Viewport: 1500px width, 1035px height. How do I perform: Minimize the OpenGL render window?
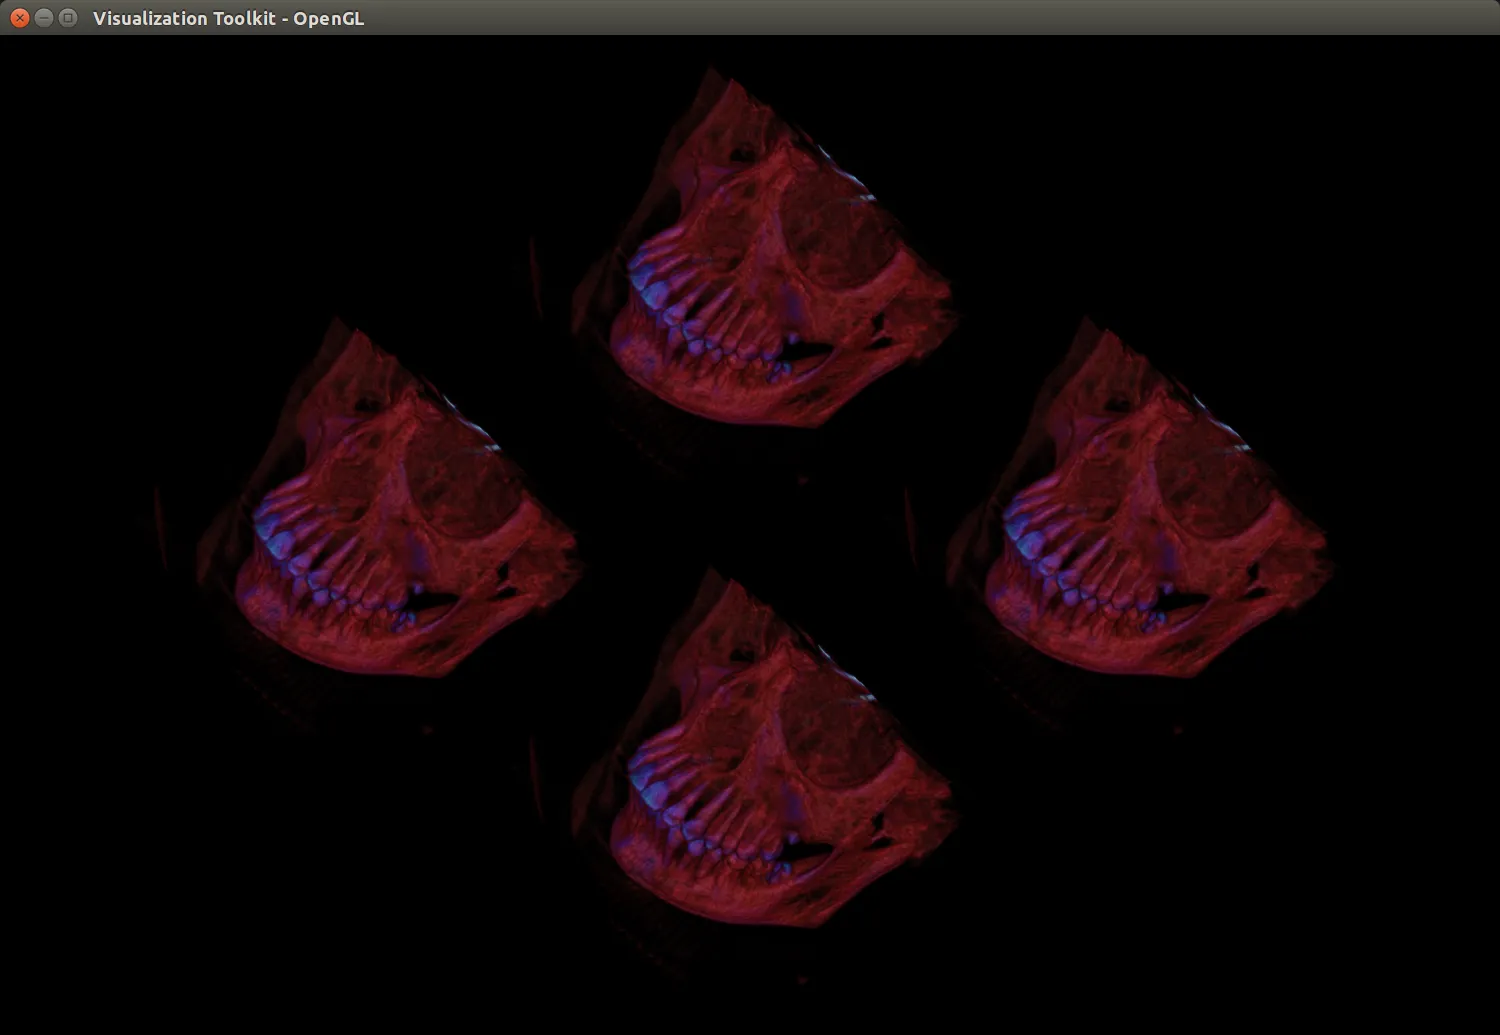44,18
